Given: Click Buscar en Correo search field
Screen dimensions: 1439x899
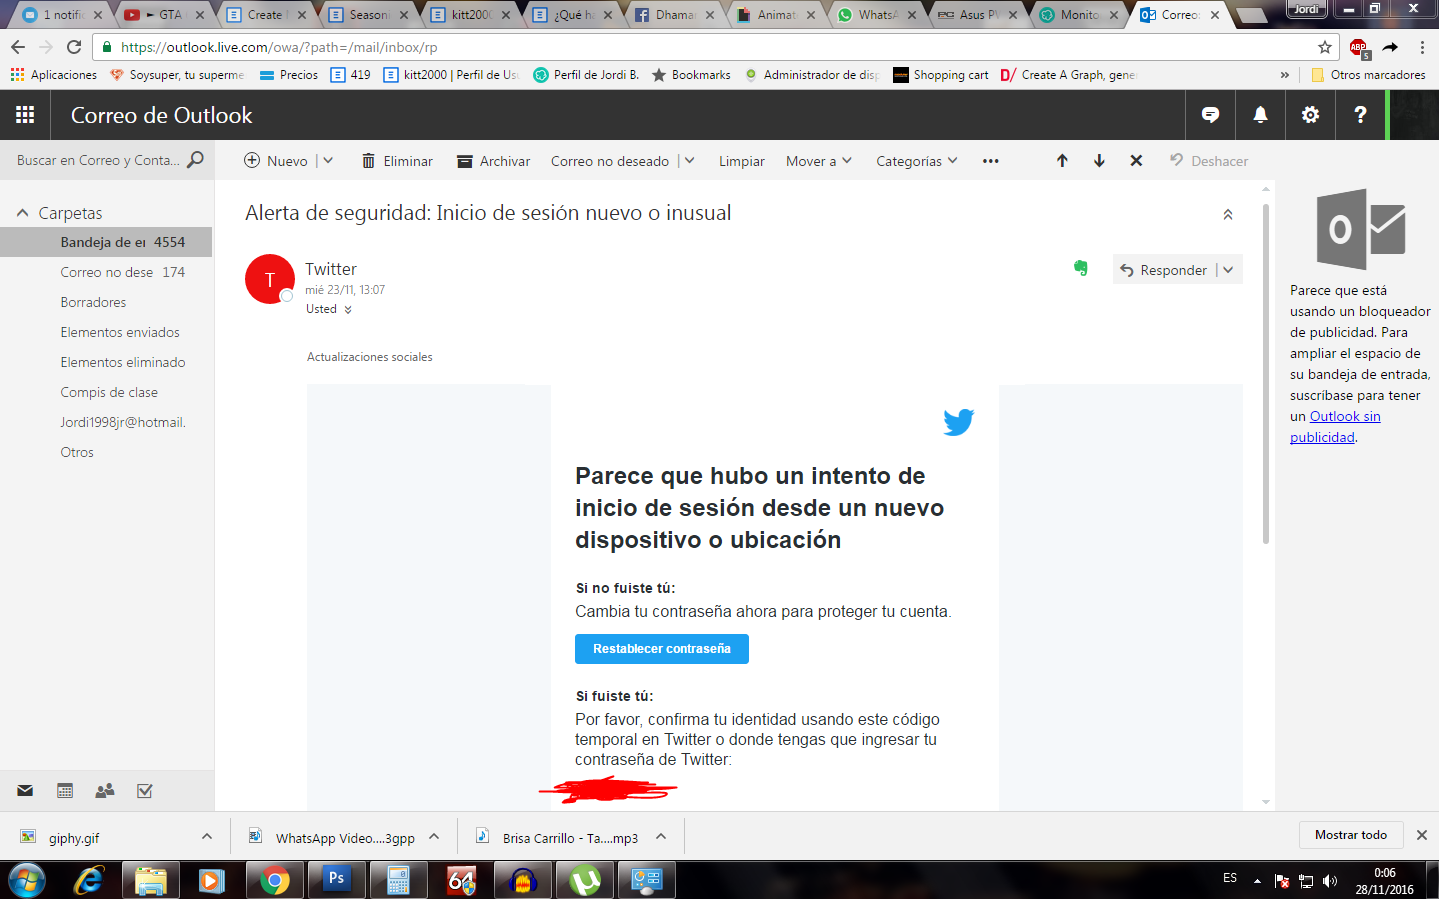Looking at the screenshot, I should pyautogui.click(x=98, y=160).
